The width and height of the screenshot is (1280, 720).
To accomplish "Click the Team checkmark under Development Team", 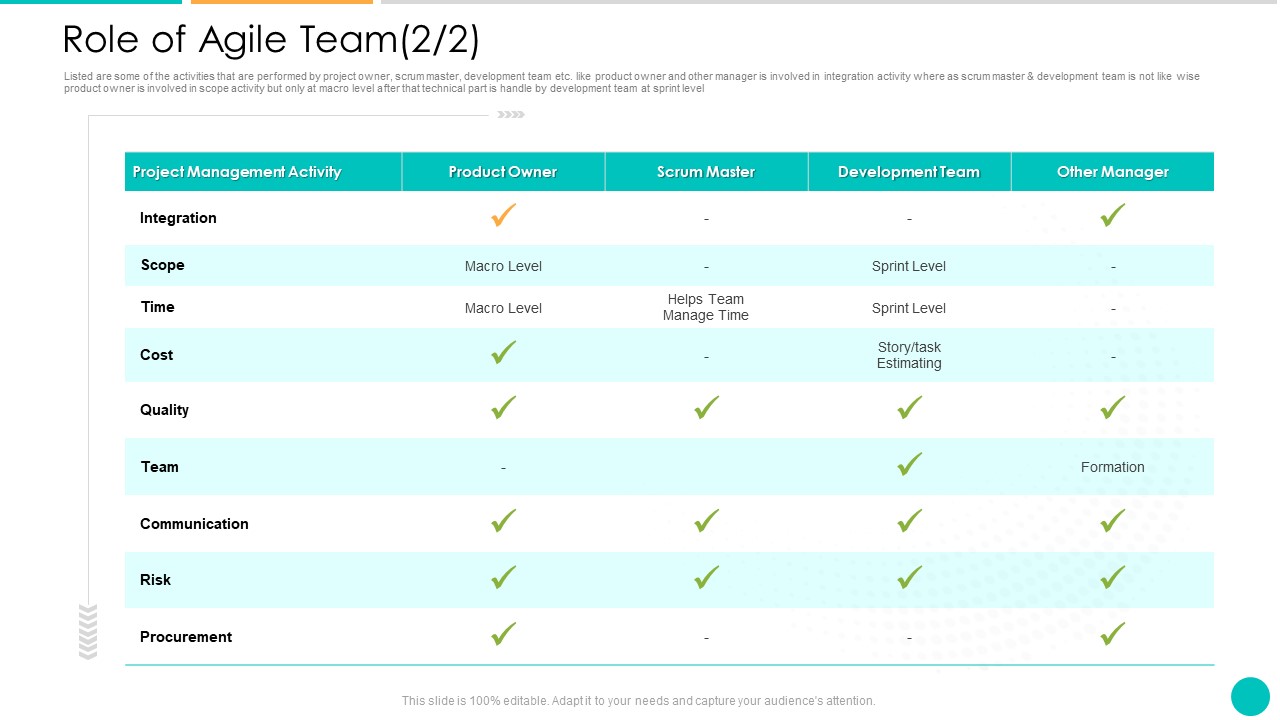I will [910, 464].
